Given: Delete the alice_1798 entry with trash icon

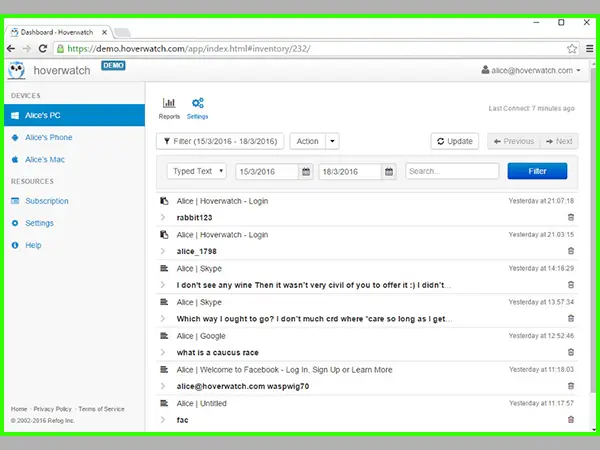Looking at the screenshot, I should (x=571, y=251).
